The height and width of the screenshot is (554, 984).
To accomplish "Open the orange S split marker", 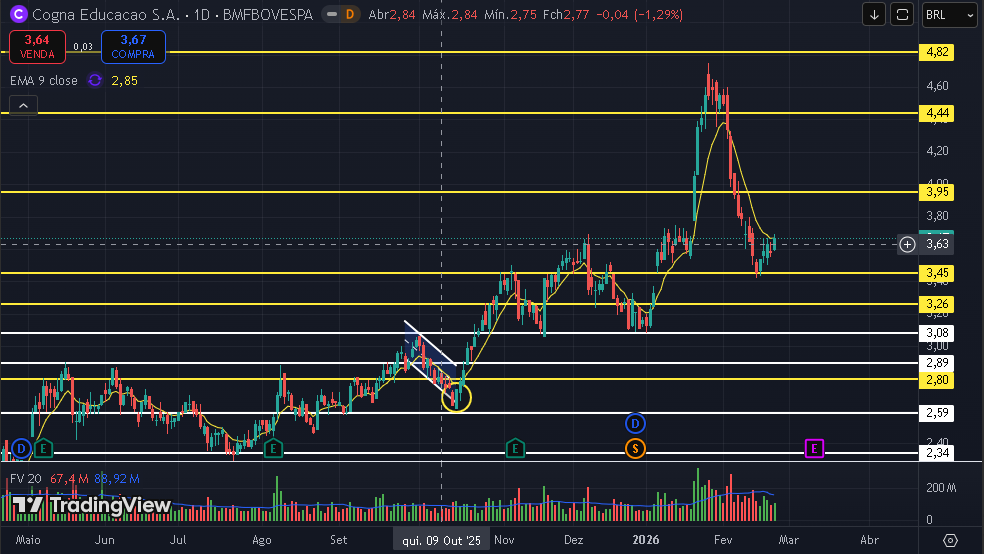I will pyautogui.click(x=635, y=449).
